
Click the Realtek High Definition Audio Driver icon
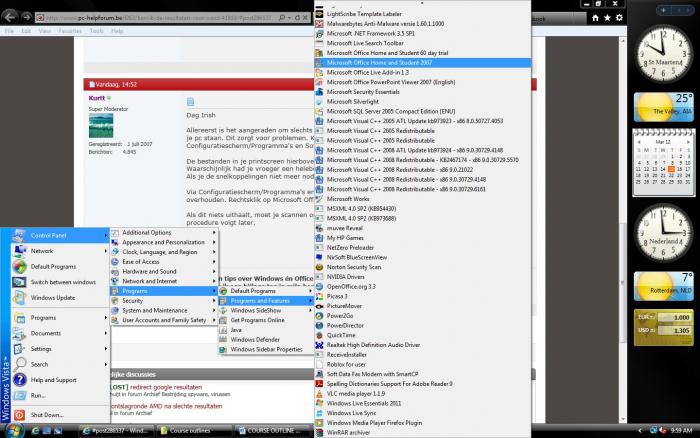pyautogui.click(x=319, y=345)
